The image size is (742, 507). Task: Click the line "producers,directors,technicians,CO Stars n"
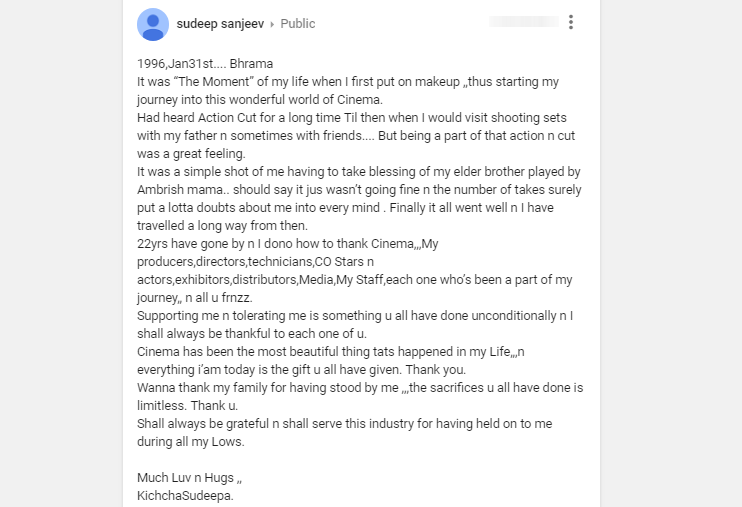tap(256, 261)
